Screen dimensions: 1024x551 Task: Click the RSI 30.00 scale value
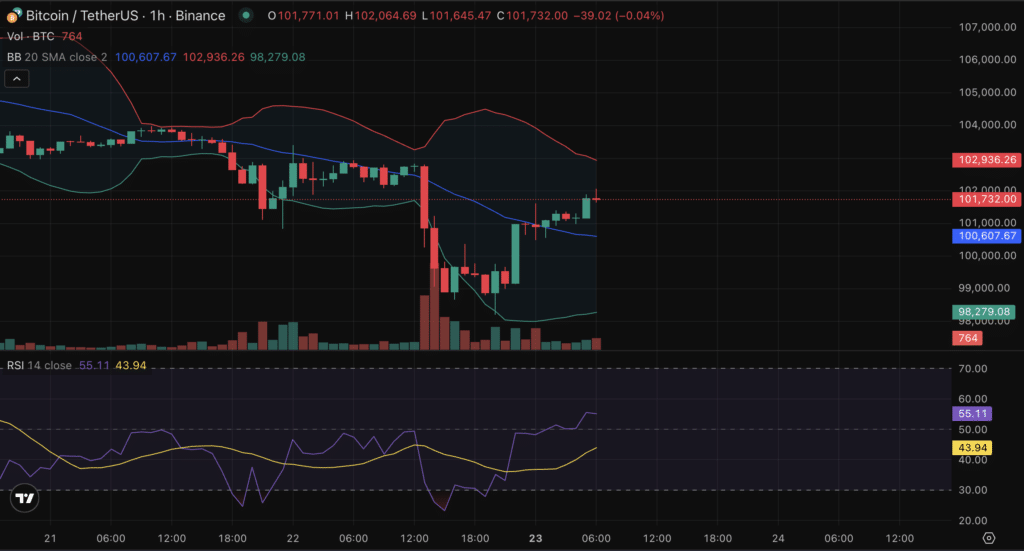[972, 490]
